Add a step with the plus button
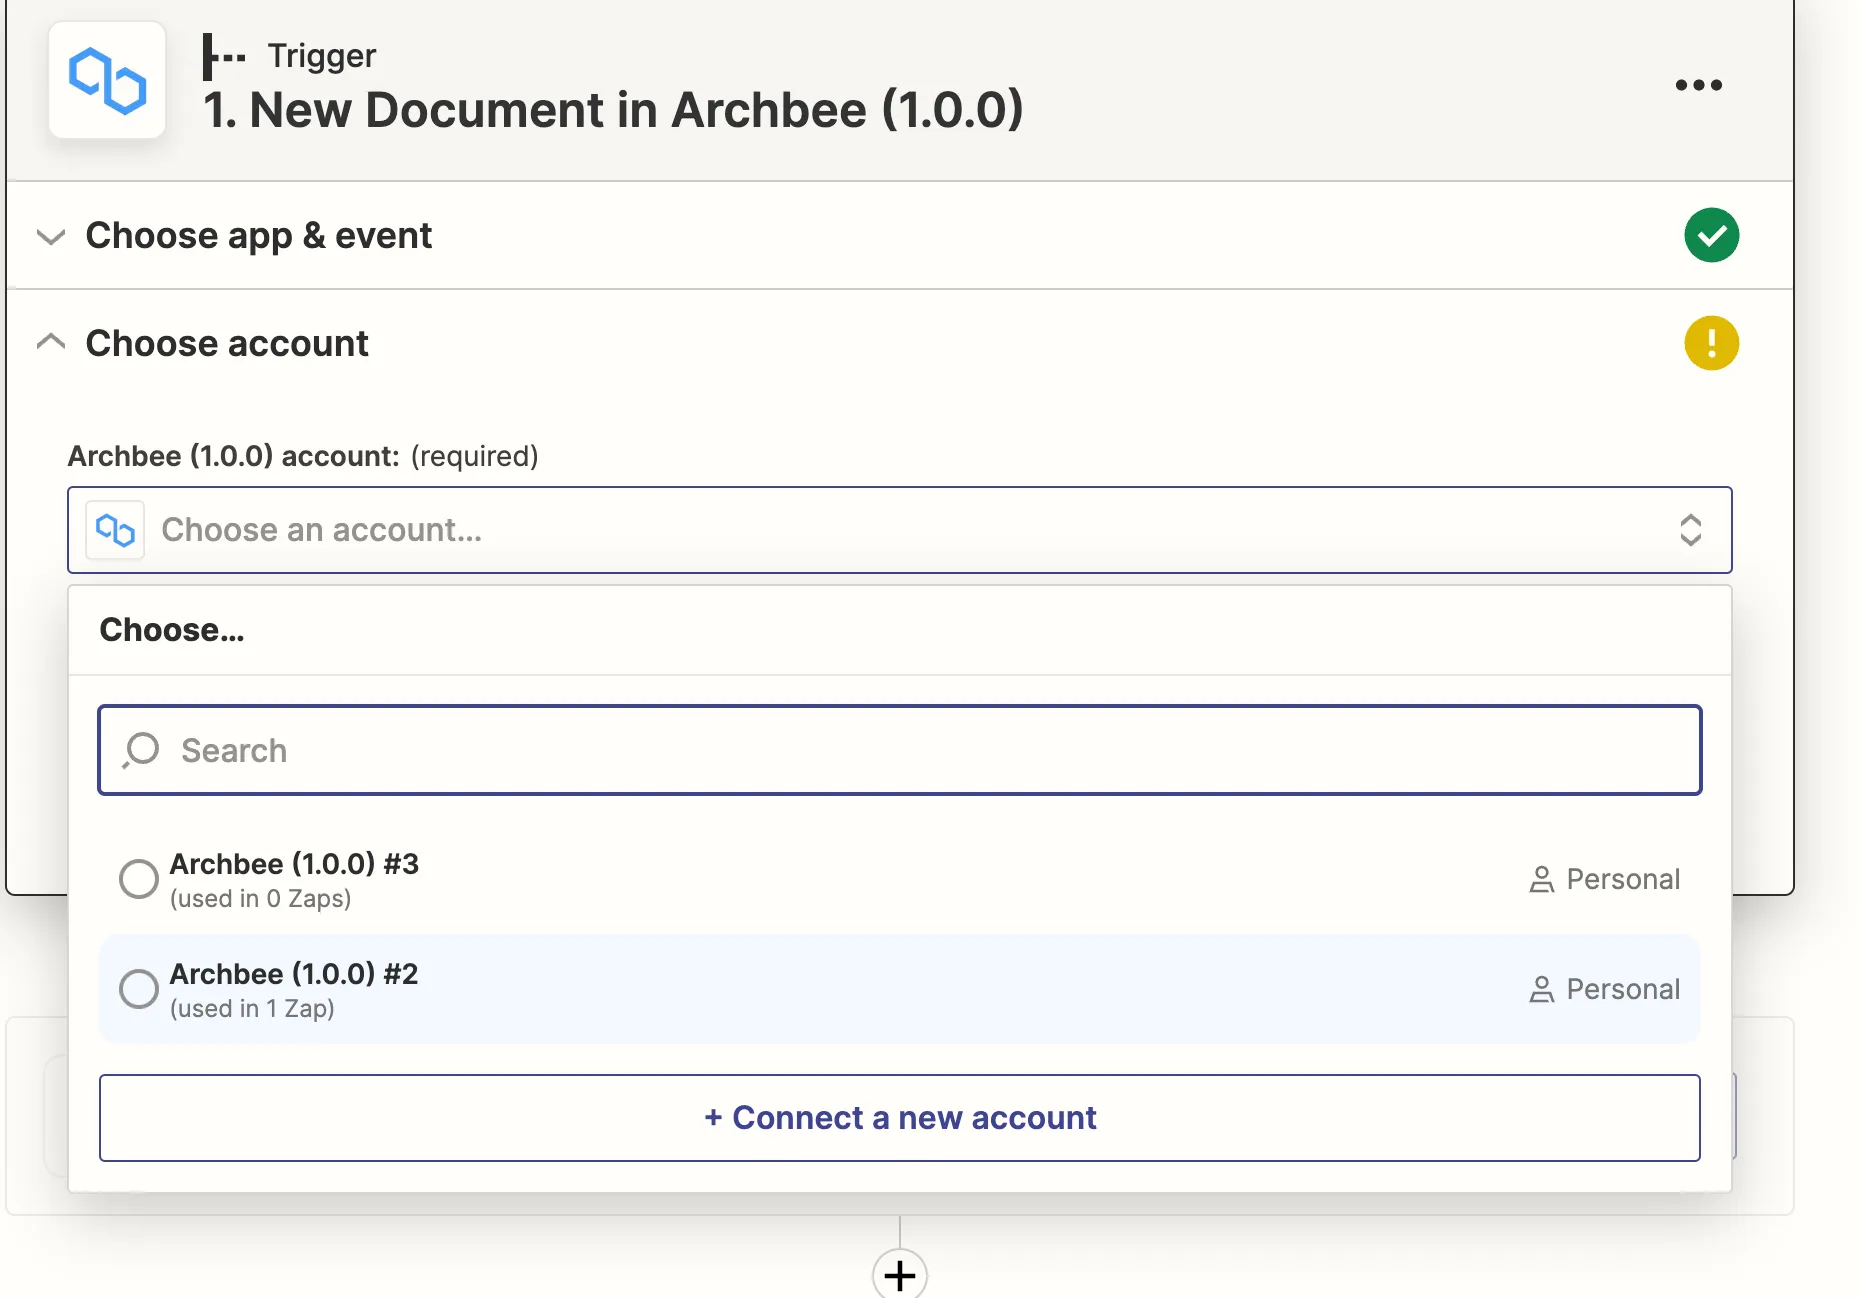Image resolution: width=1860 pixels, height=1298 pixels. (x=900, y=1274)
